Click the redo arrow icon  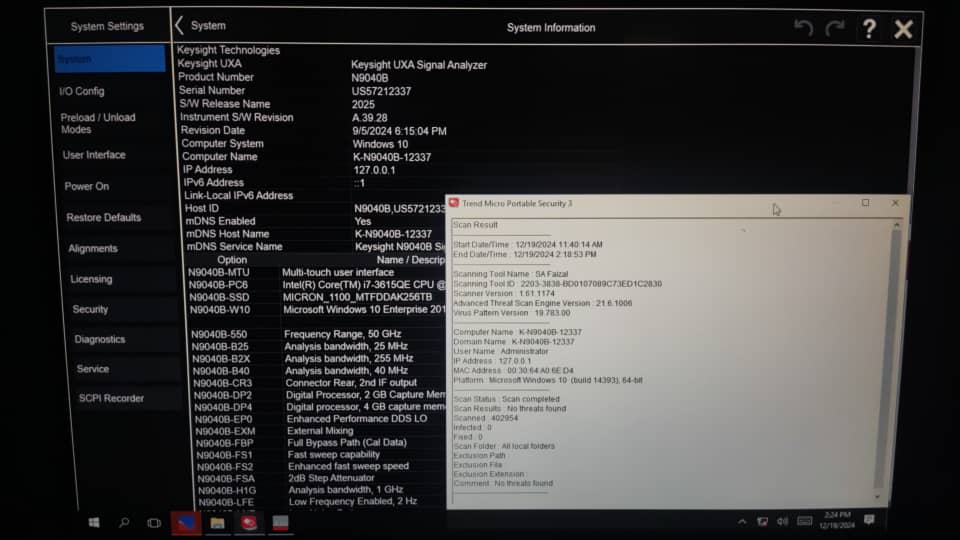(835, 28)
